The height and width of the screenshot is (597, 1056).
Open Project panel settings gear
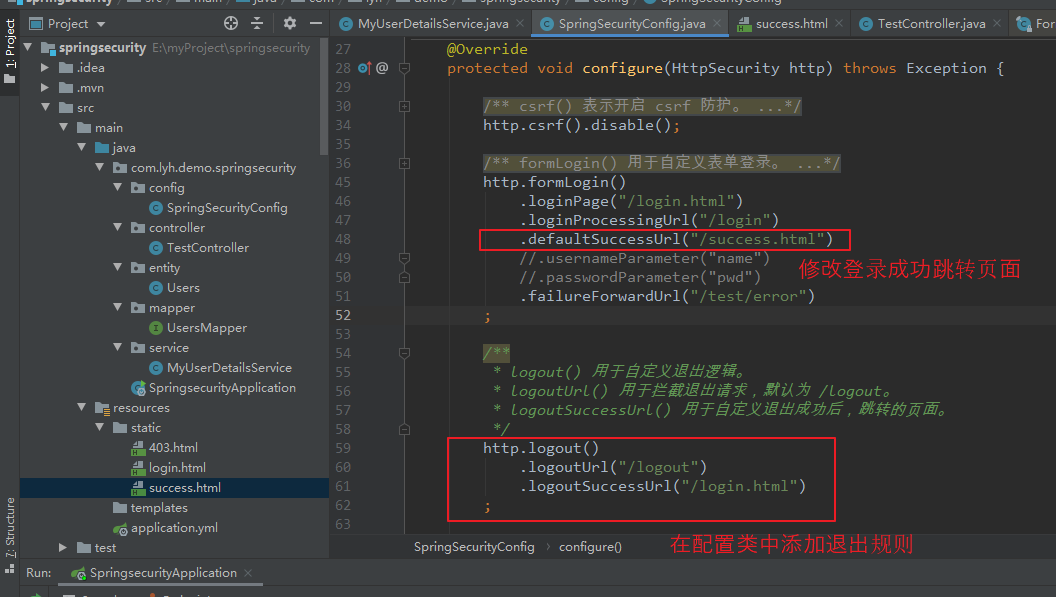tap(290, 24)
